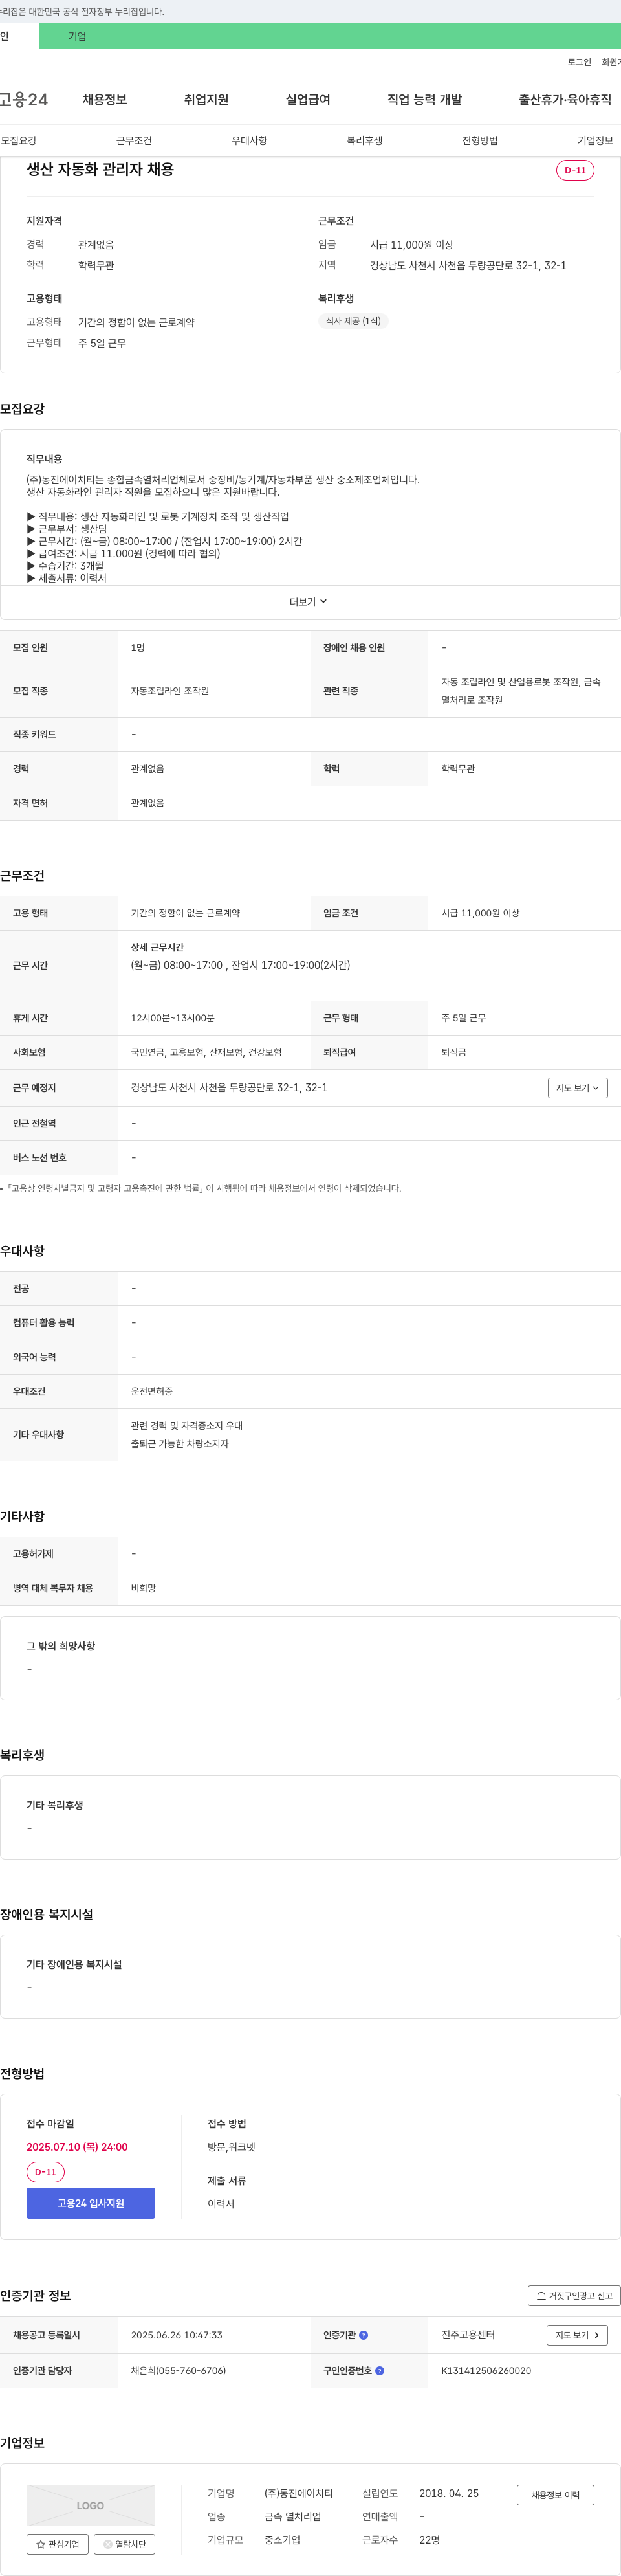Image resolution: width=621 pixels, height=2576 pixels.
Task: Report false ad via 거짓구인광고 신고
Action: point(574,2296)
